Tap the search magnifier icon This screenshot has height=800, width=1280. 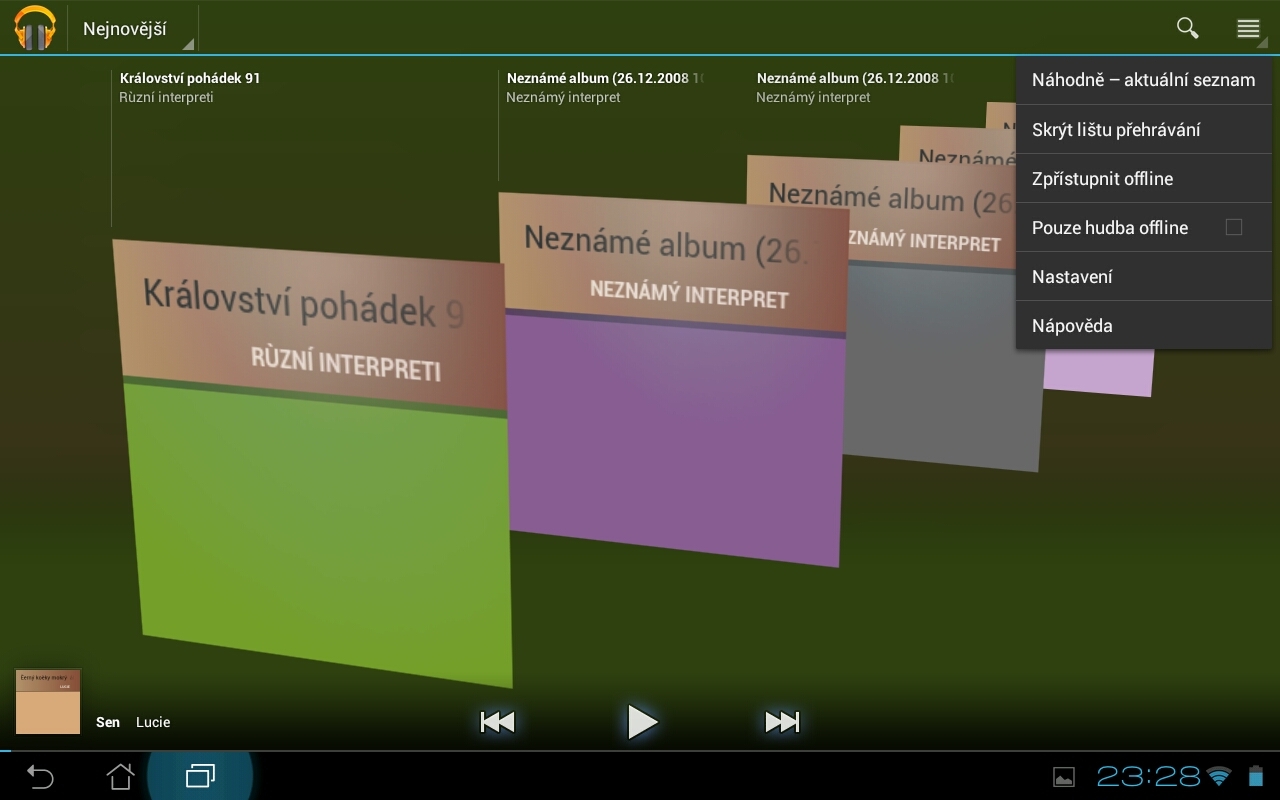[1187, 28]
